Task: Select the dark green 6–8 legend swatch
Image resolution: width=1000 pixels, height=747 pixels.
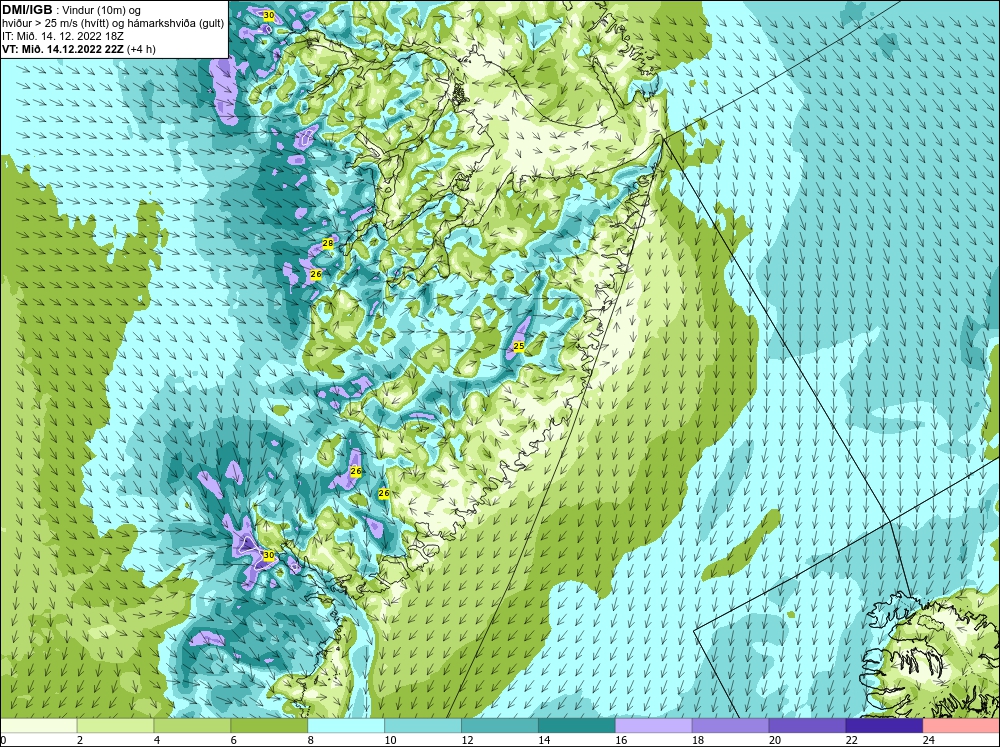Action: click(269, 726)
